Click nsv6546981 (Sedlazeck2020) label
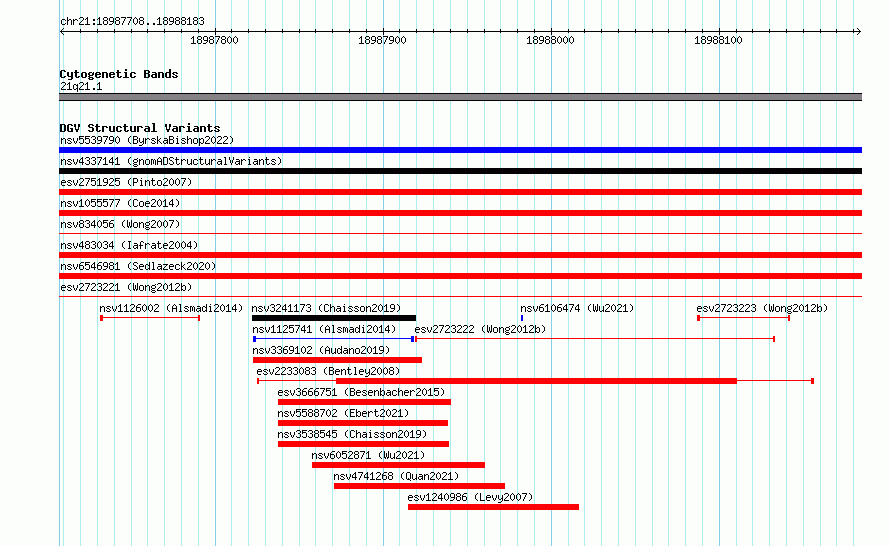 pos(138,266)
